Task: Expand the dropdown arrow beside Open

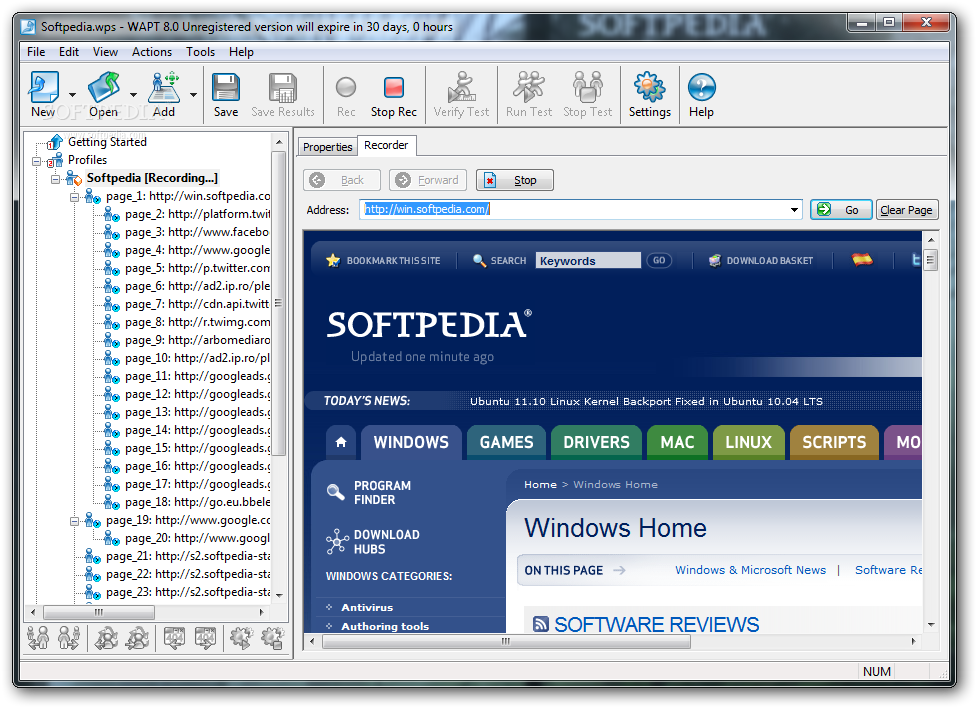Action: pyautogui.click(x=133, y=95)
